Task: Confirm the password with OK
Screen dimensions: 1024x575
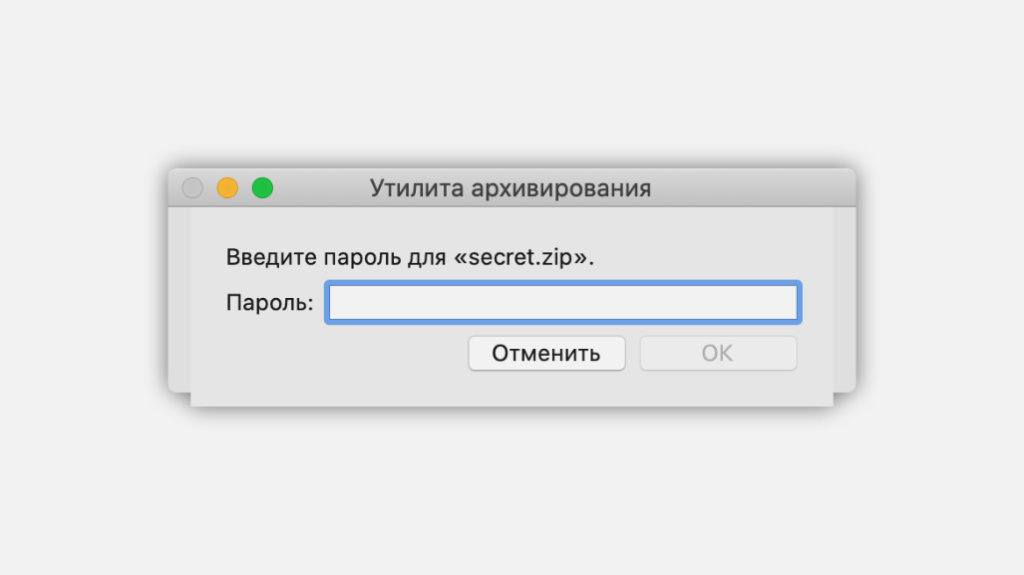Action: pyautogui.click(x=718, y=353)
